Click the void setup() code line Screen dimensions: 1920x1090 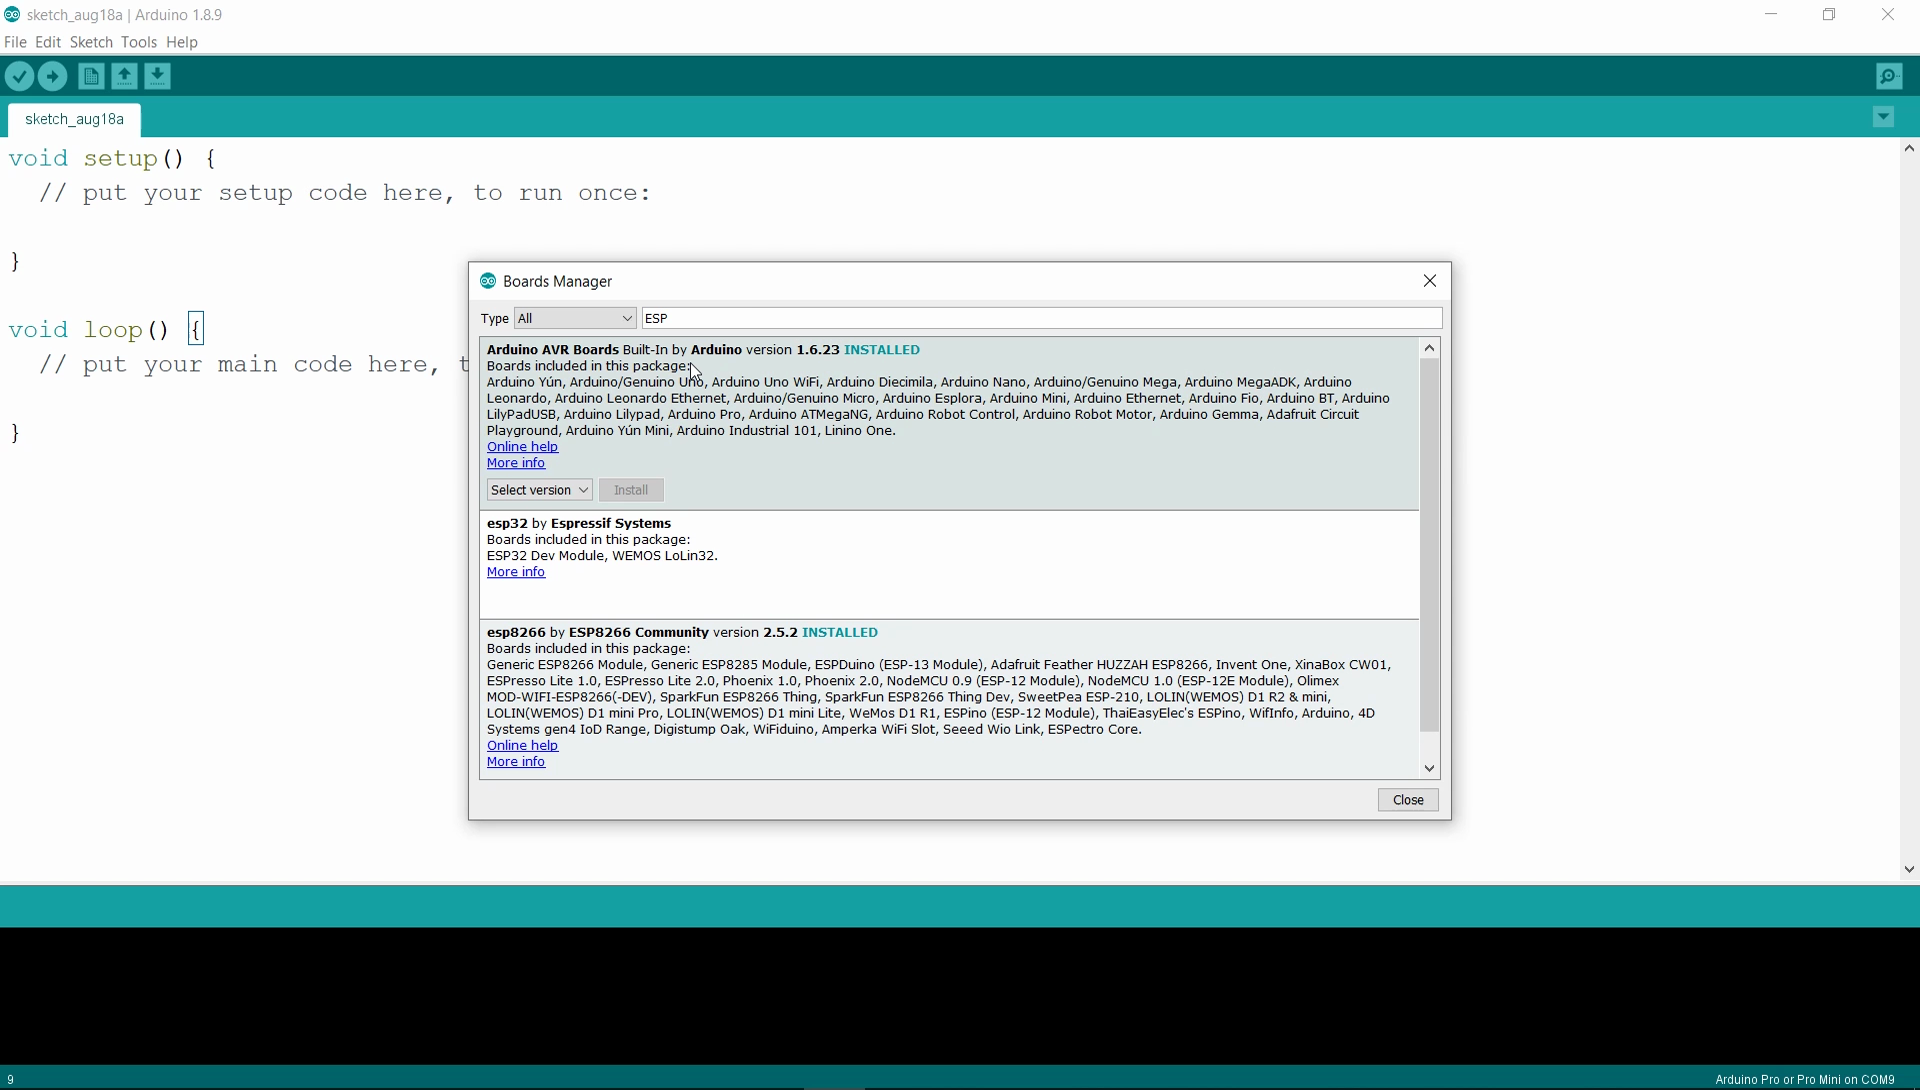113,159
